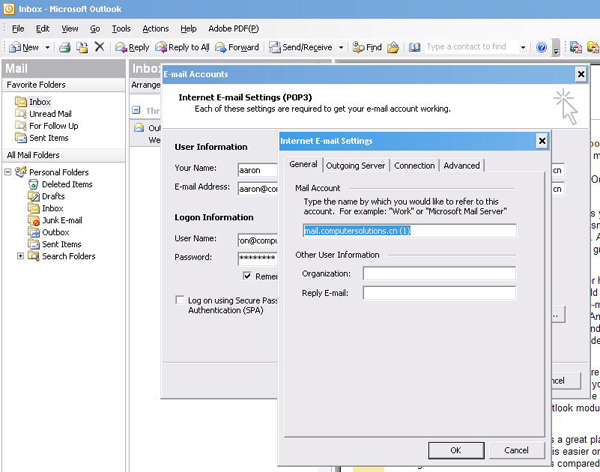Open the Go menu

95,29
